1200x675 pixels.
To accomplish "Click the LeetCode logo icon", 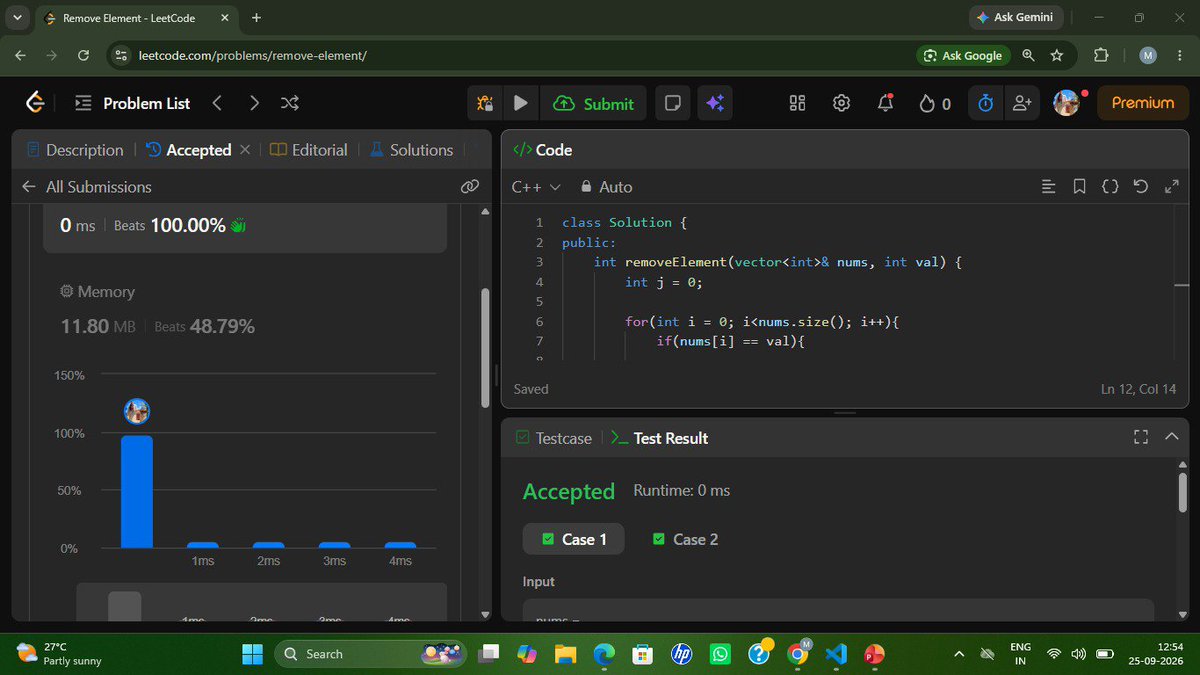I will tap(35, 103).
